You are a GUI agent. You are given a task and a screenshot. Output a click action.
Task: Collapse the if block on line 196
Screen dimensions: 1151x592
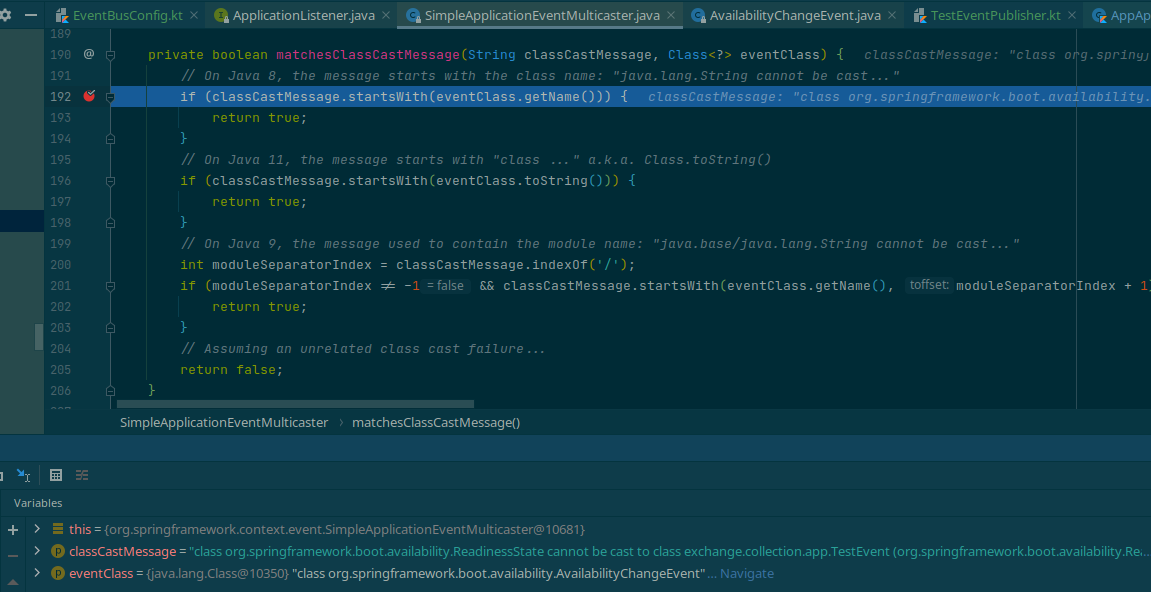pyautogui.click(x=110, y=181)
